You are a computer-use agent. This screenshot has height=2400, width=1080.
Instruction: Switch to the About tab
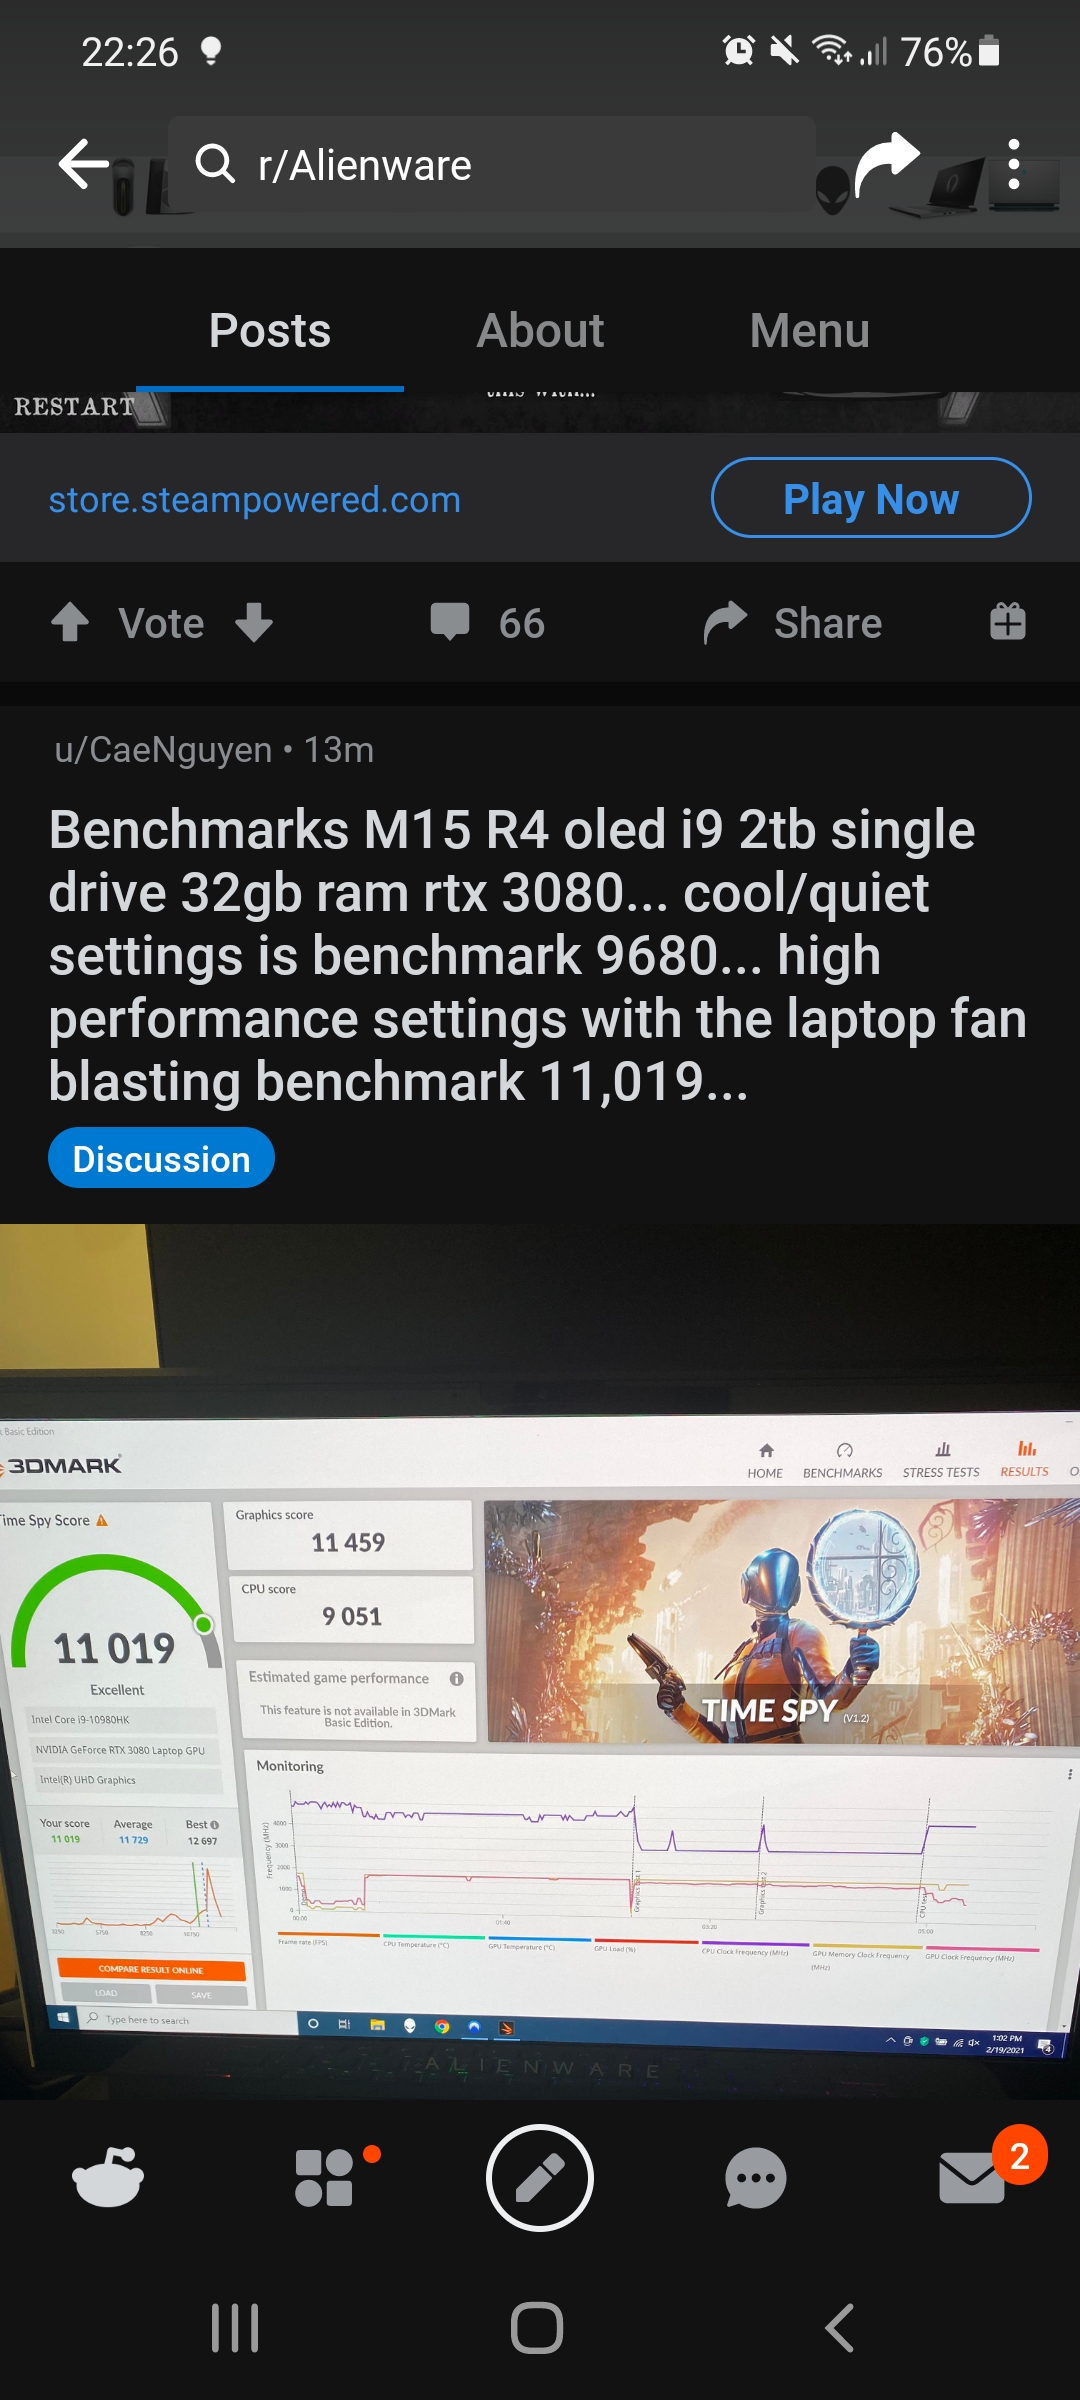(x=540, y=331)
